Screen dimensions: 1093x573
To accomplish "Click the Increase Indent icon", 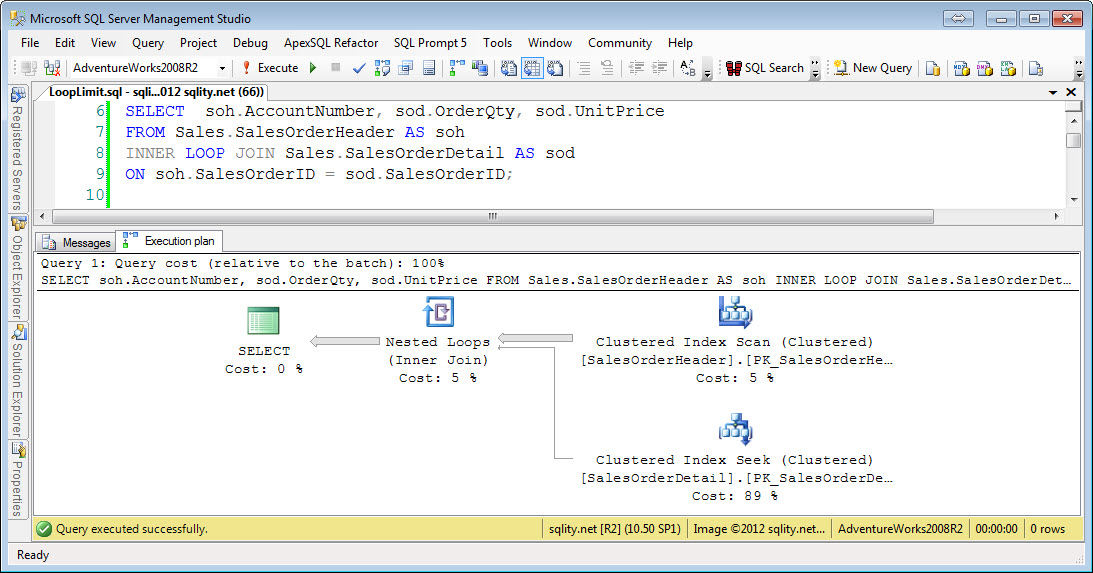I will click(659, 68).
